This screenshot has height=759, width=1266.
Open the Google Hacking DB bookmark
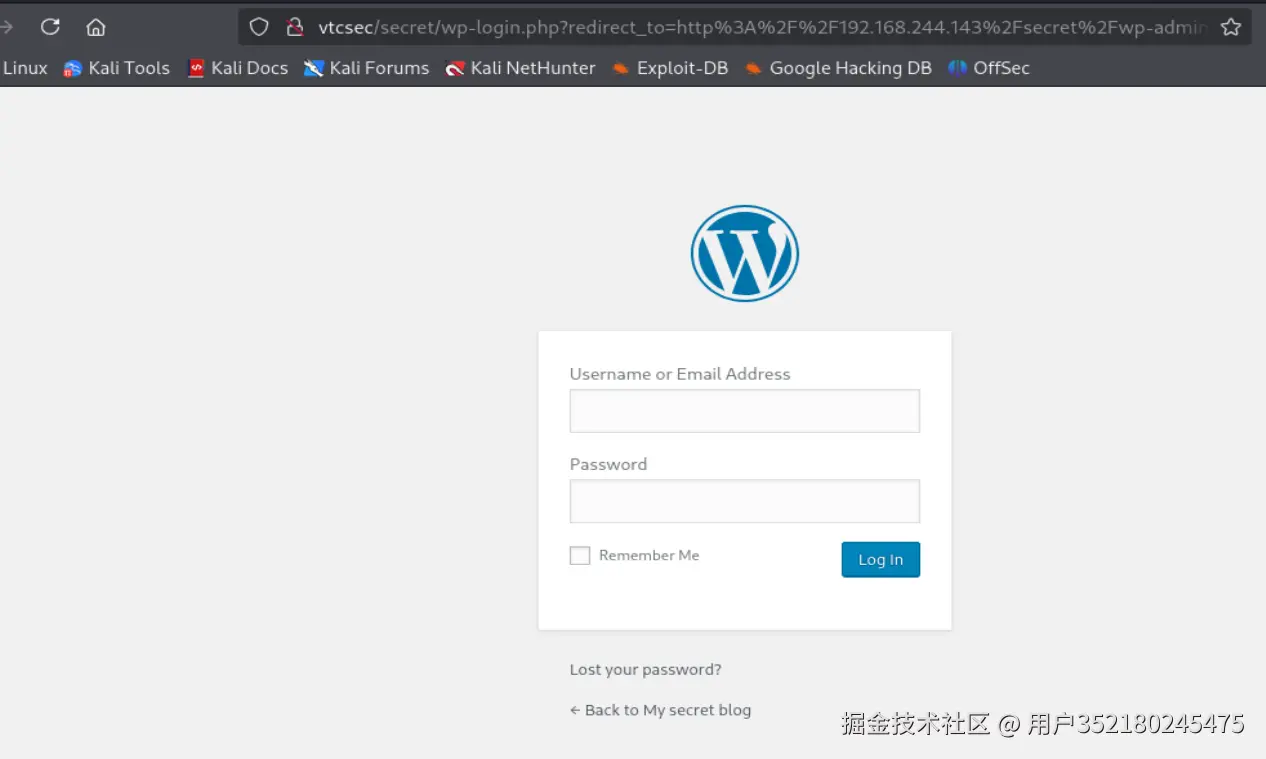click(838, 68)
